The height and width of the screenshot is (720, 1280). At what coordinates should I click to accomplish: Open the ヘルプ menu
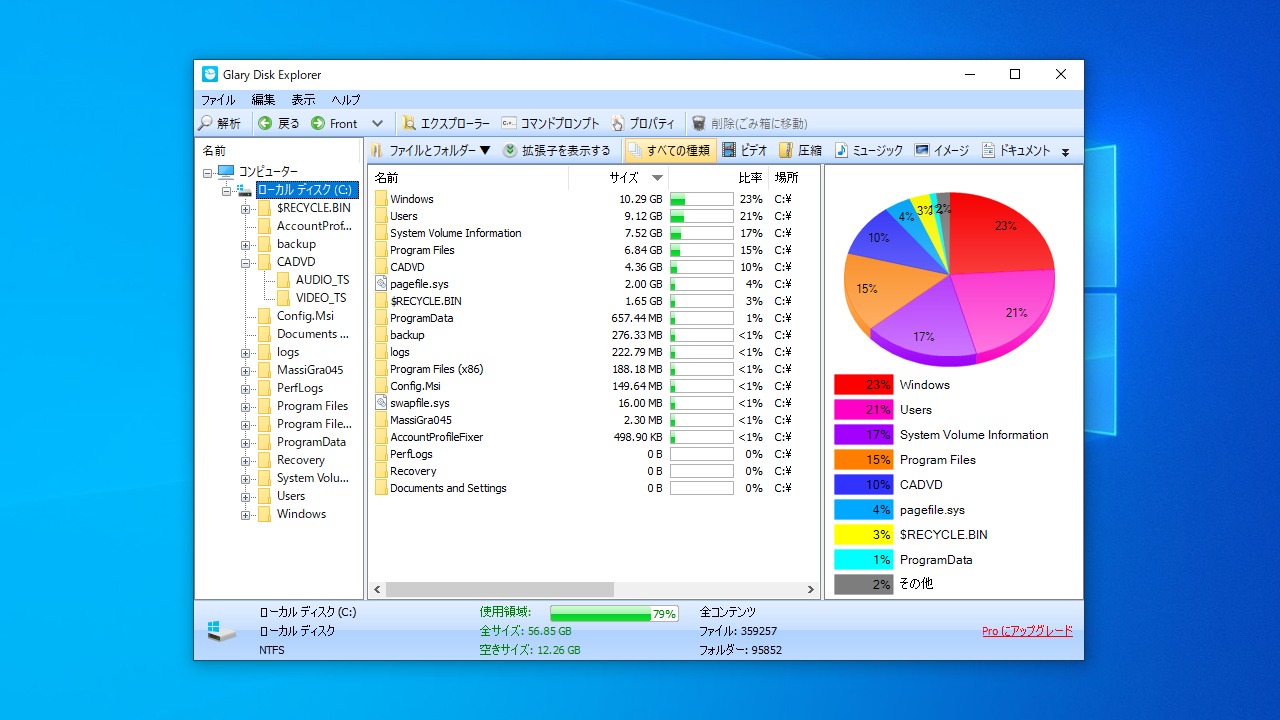[x=346, y=100]
